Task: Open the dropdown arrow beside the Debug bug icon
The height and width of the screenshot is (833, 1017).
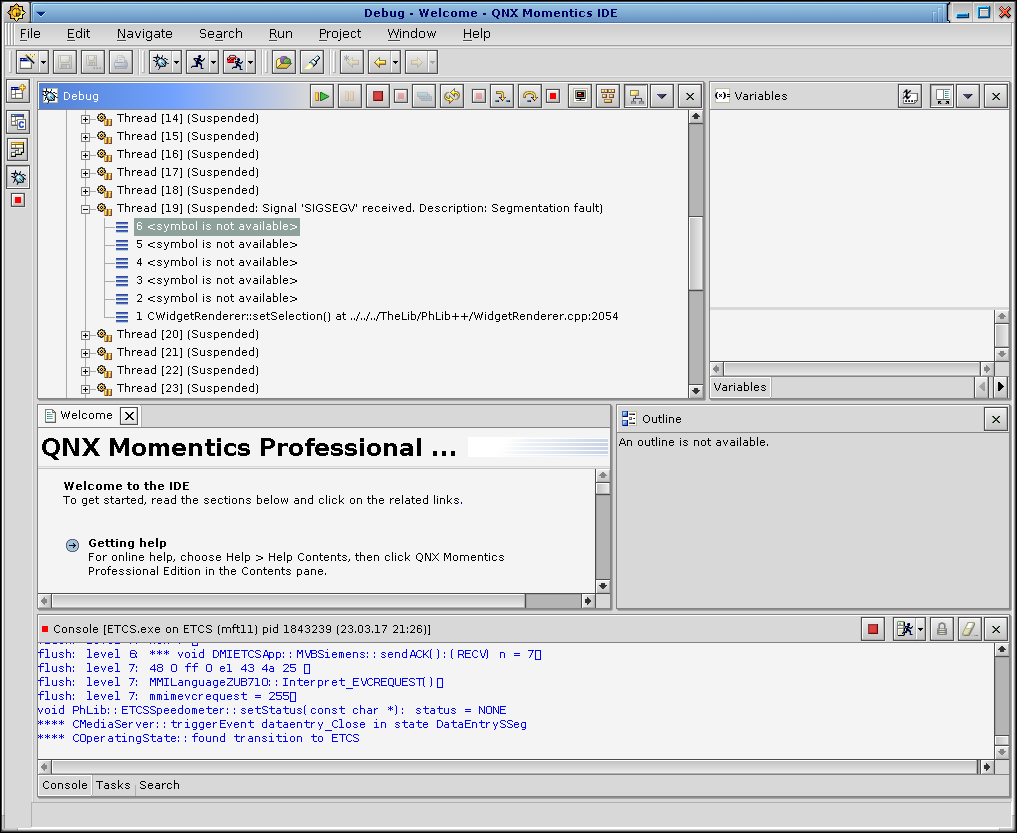Action: click(x=177, y=62)
